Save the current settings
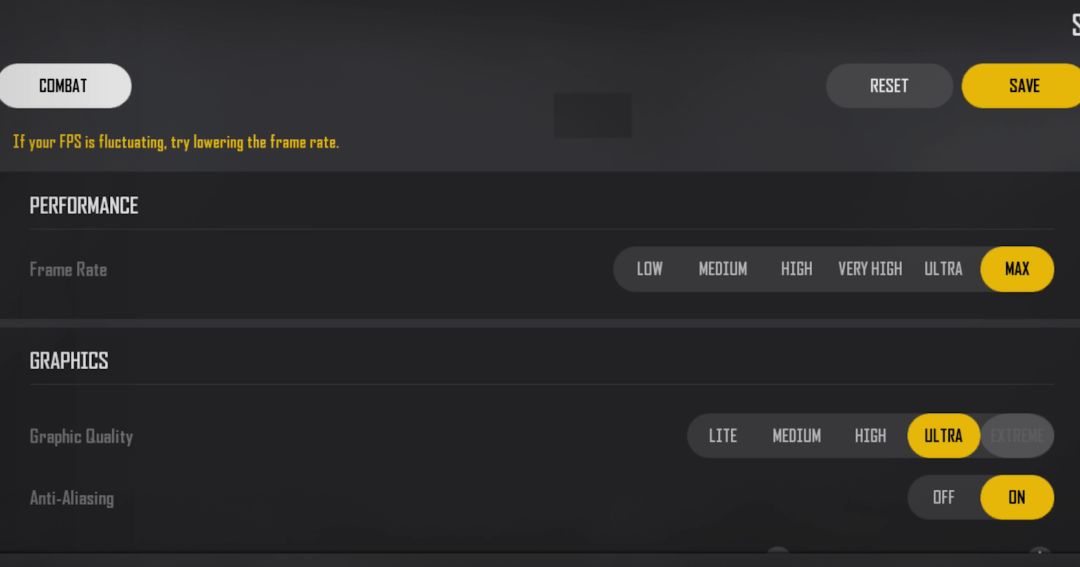1080x567 pixels. pyautogui.click(x=1023, y=86)
